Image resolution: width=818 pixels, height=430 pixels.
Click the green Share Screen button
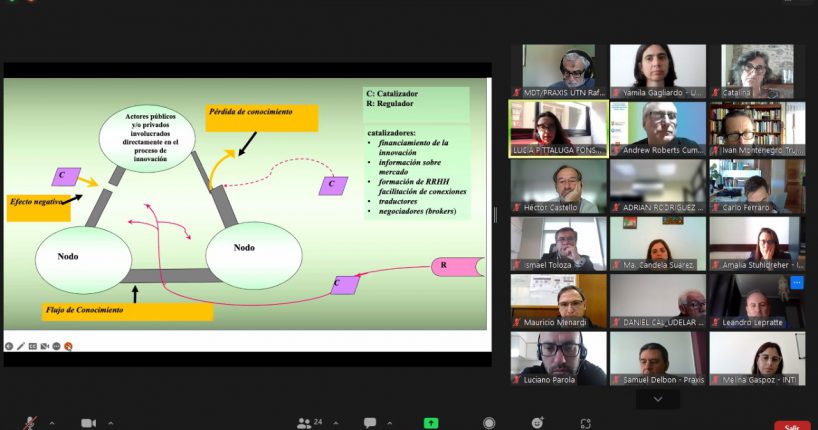pyautogui.click(x=431, y=423)
